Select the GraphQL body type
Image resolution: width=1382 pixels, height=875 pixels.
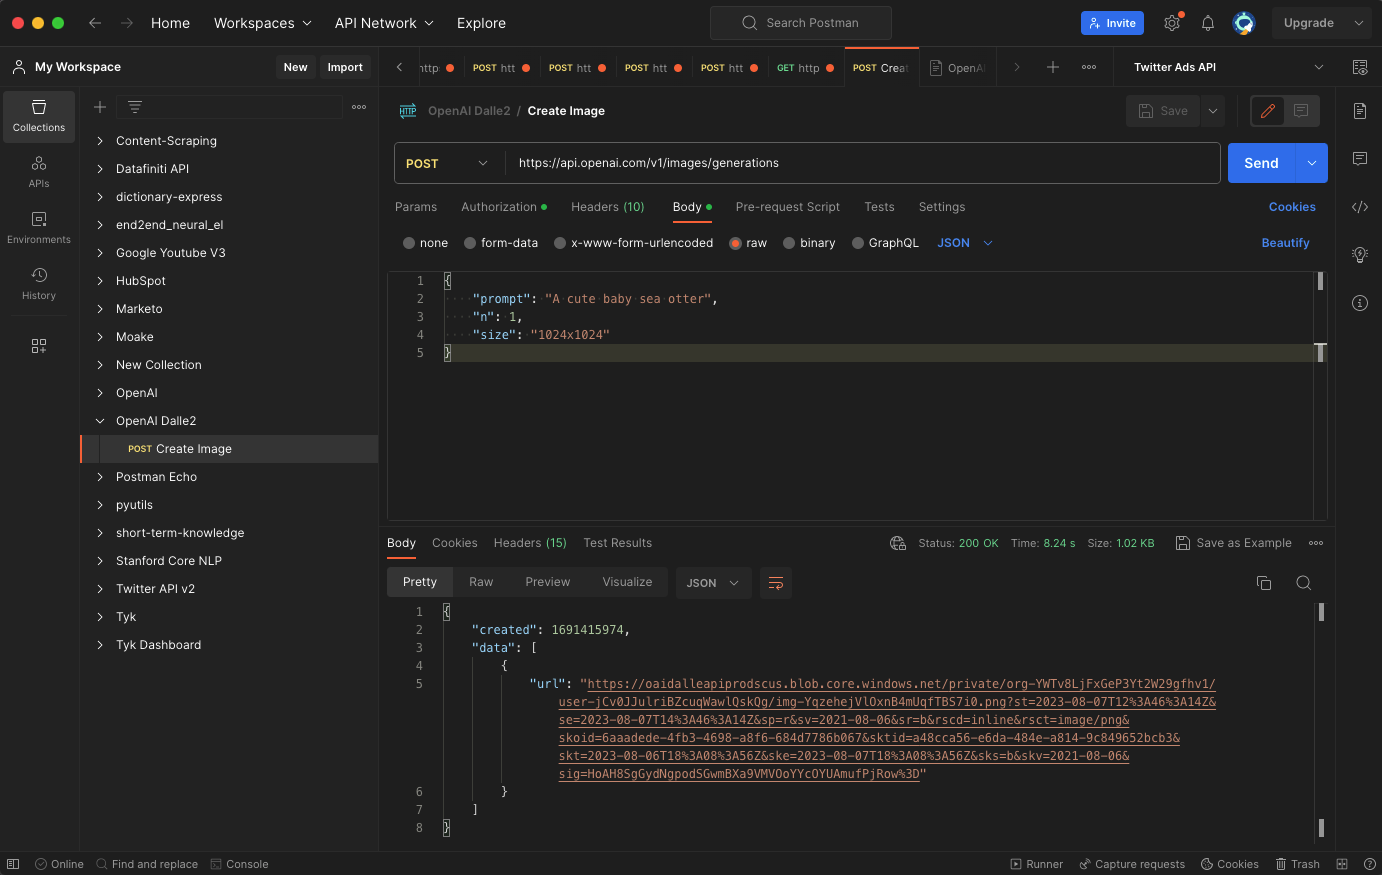tap(858, 243)
